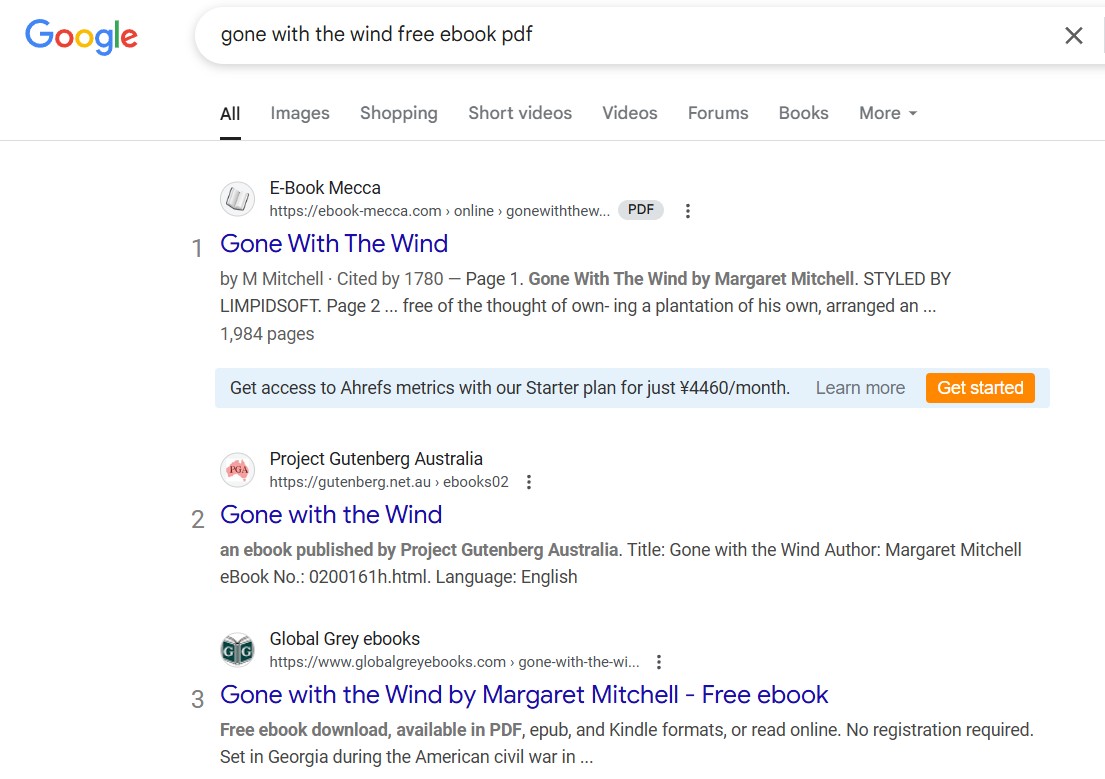Click the Google logo

tap(81, 36)
